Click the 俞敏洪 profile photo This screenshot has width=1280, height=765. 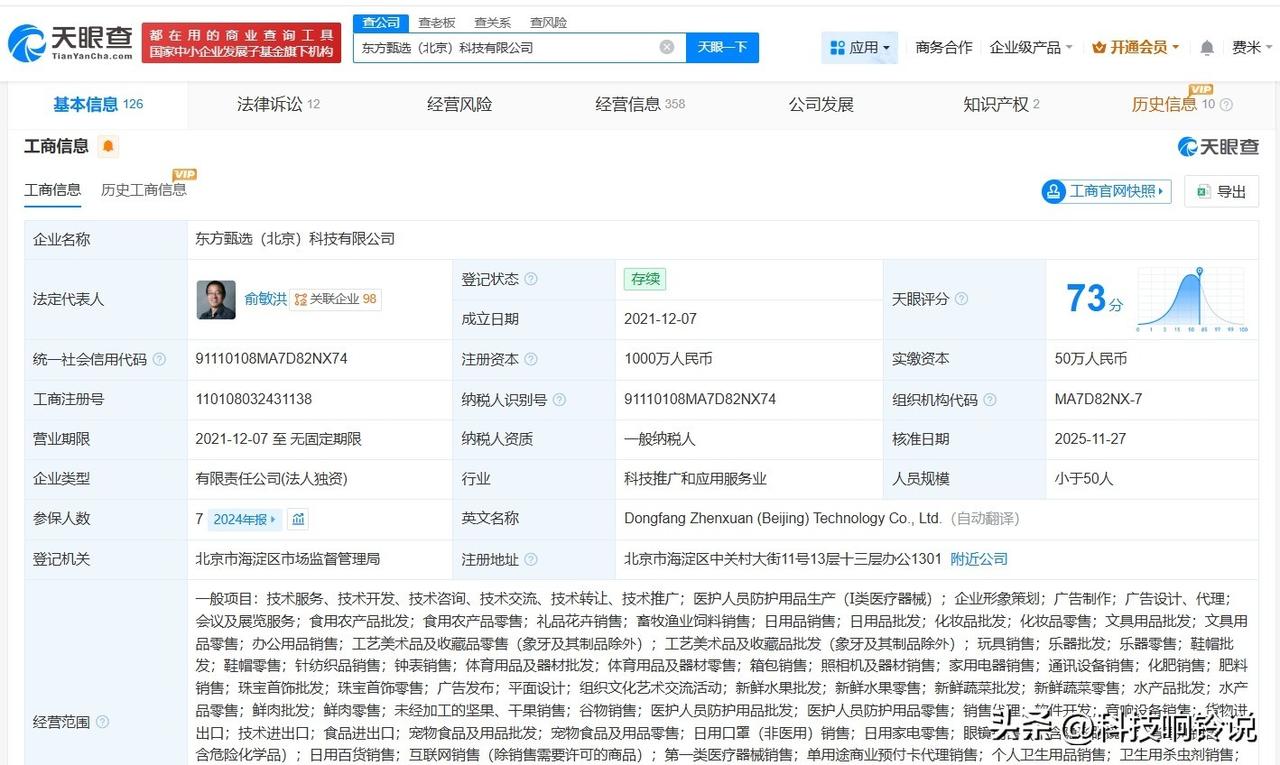click(x=216, y=299)
